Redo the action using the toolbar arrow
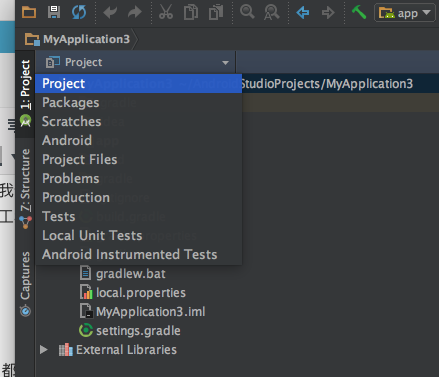 135,13
